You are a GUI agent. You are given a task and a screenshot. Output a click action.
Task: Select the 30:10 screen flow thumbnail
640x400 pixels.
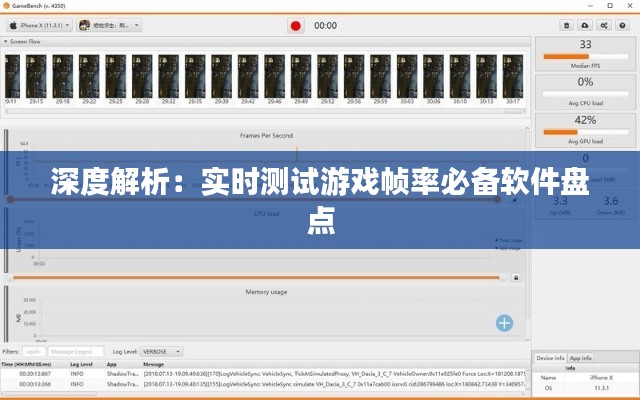click(460, 76)
